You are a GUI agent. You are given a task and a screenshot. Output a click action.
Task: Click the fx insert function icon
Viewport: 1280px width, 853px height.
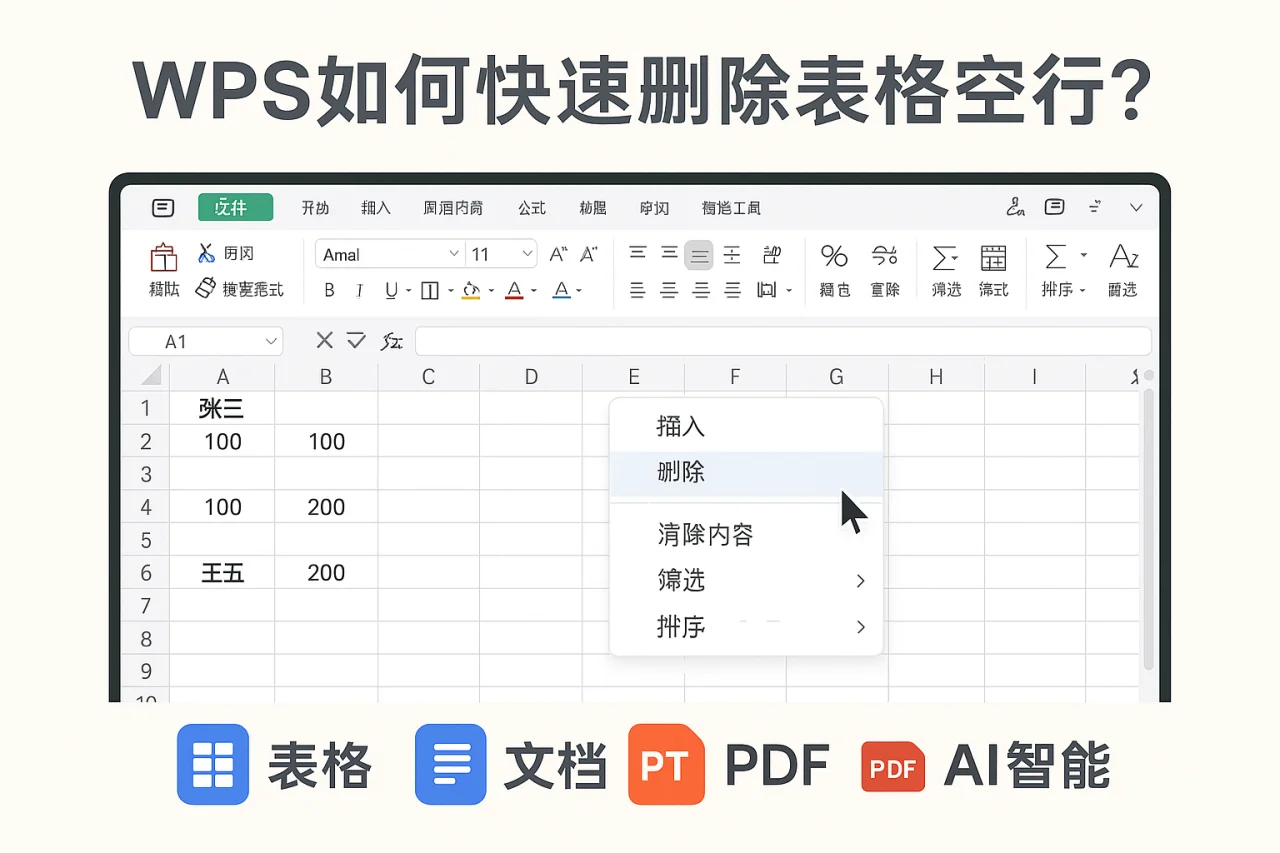click(391, 341)
